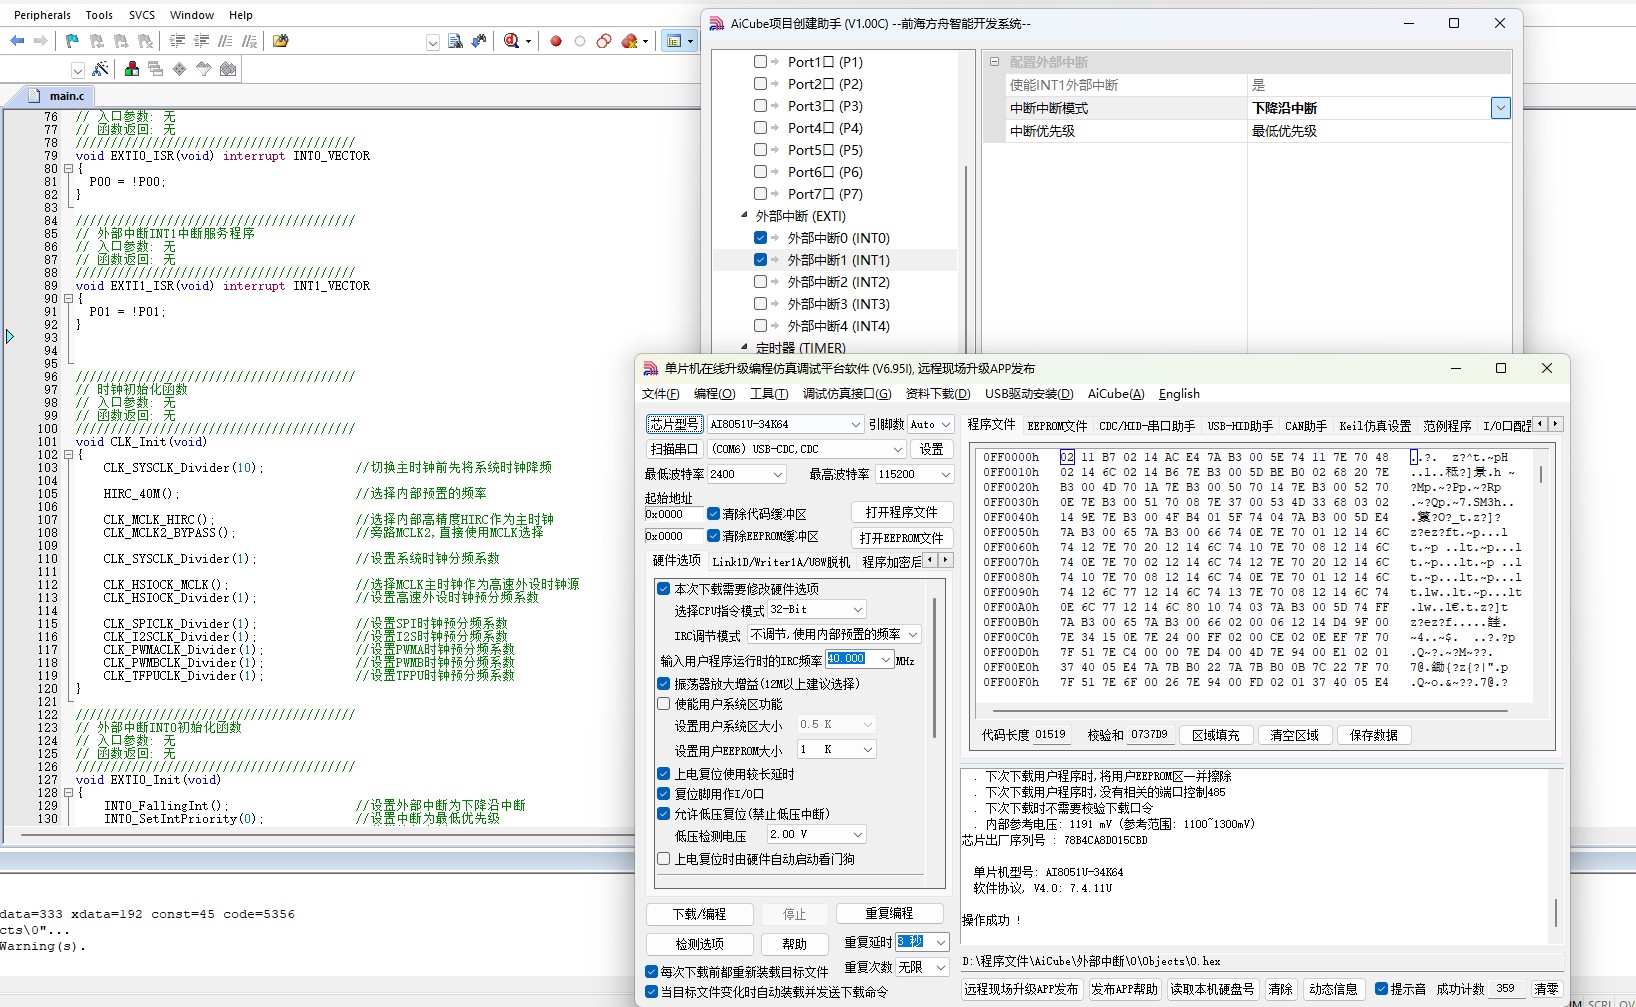Open target options magic wand icon
The image size is (1636, 1007).
100,69
